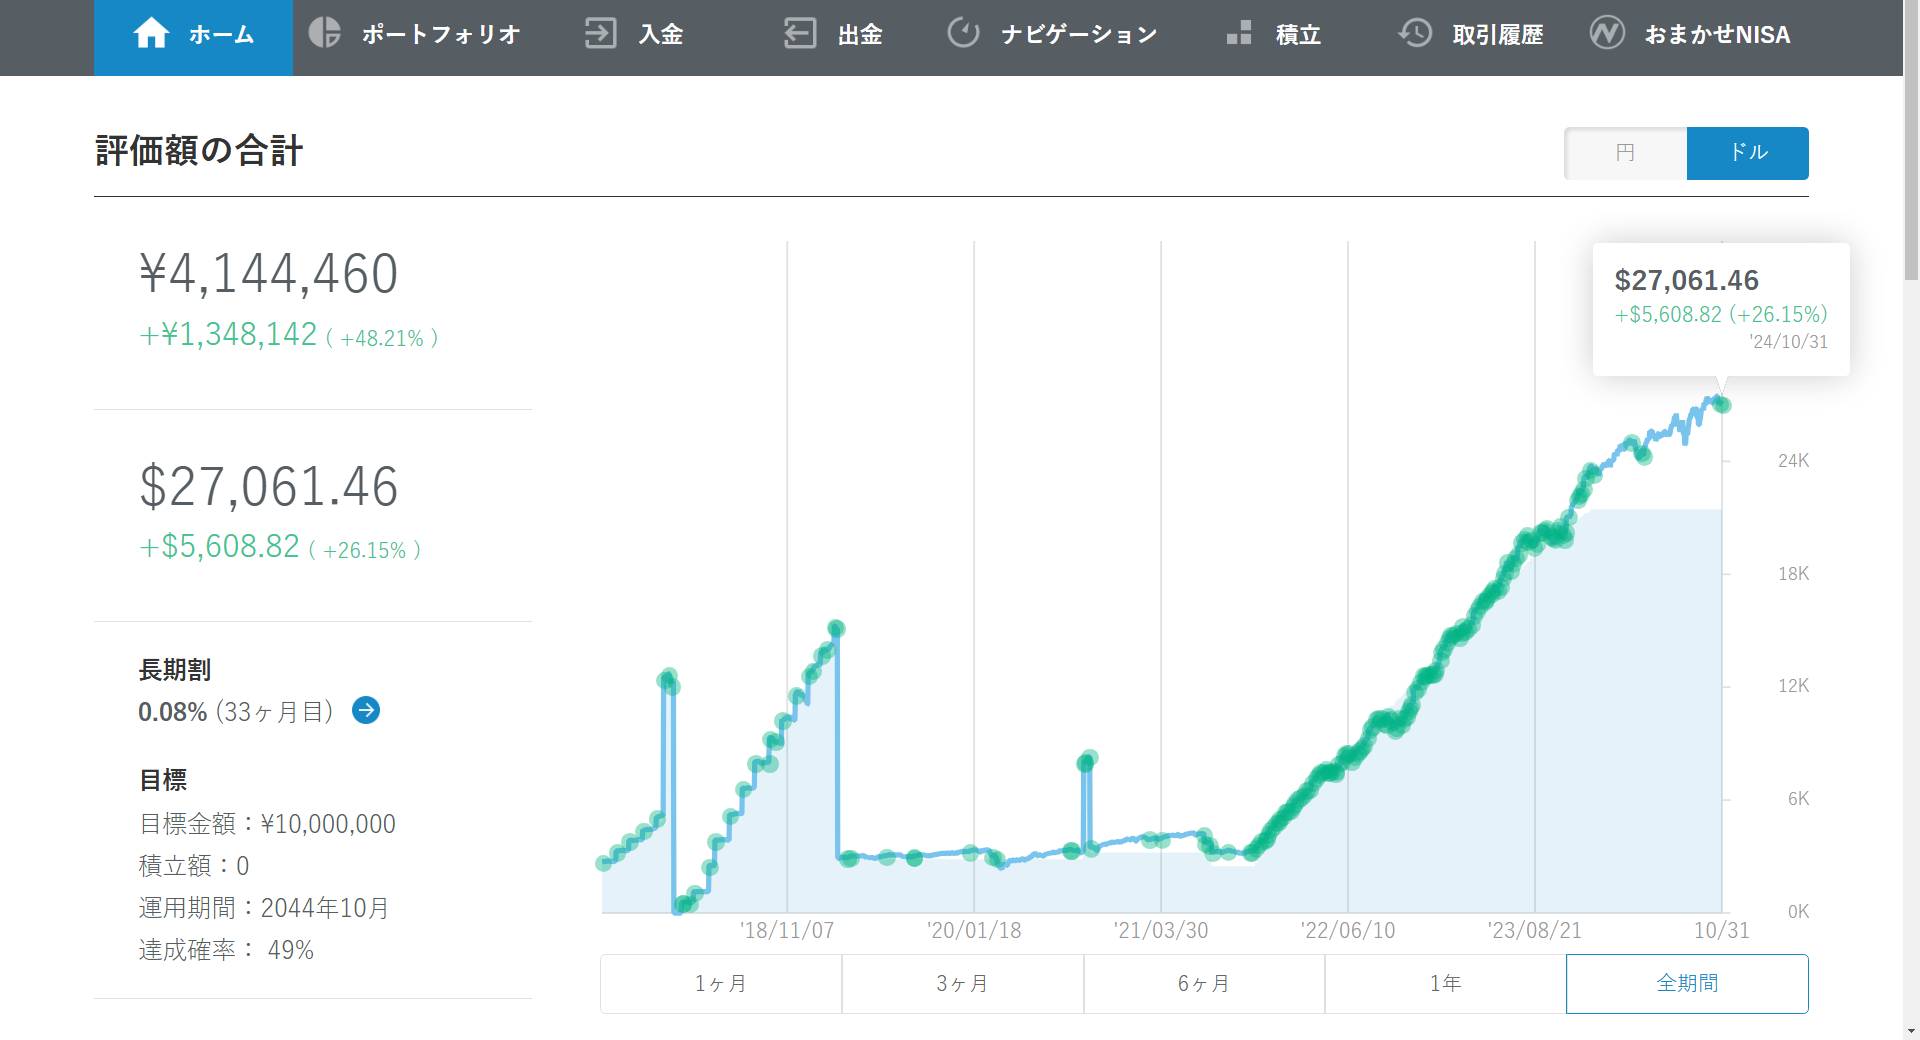The image size is (1920, 1040).
Task: Click the Home house icon
Action: click(x=151, y=34)
